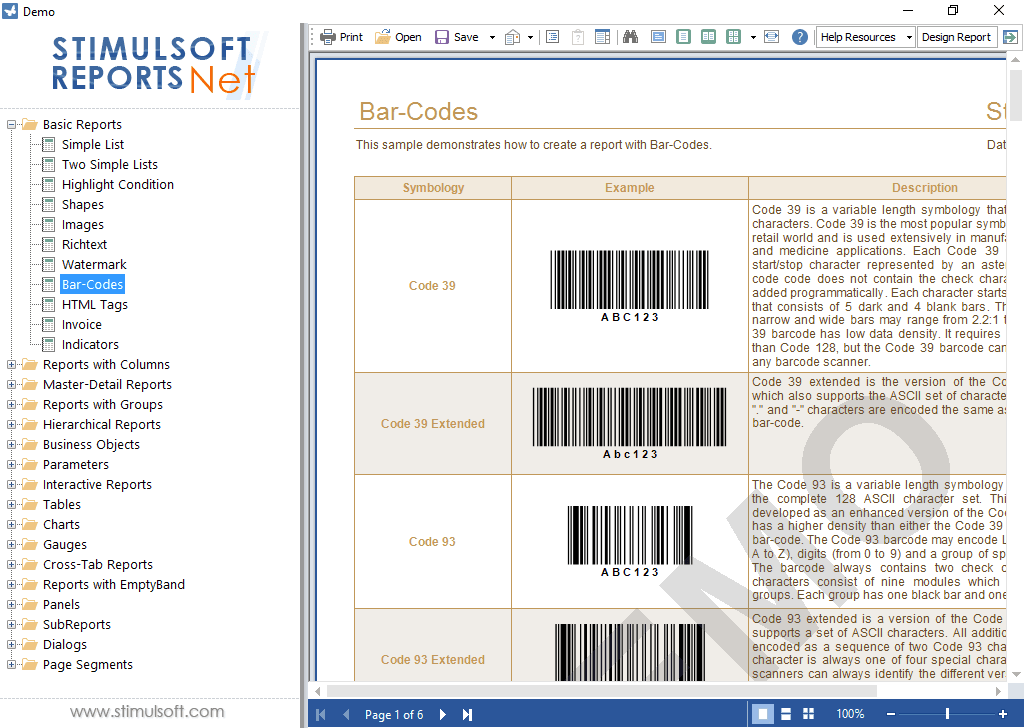Viewport: 1024px width, 728px height.
Task: Click the zoom slider handle
Action: [947, 714]
